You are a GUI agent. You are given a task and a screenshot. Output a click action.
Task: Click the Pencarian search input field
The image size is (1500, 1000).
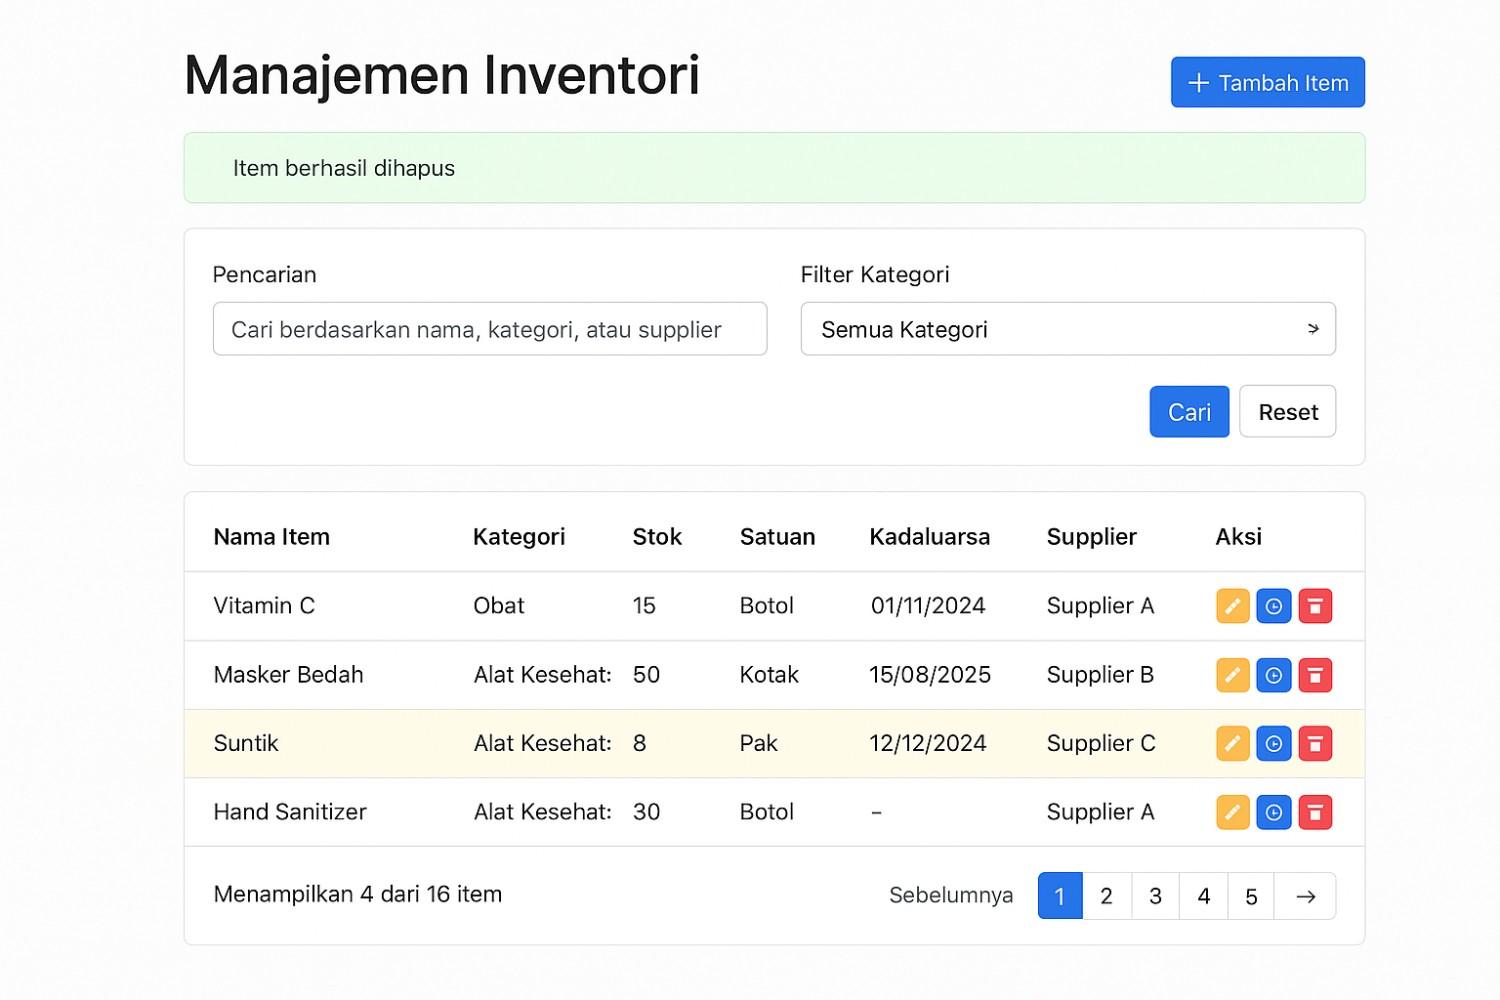(490, 329)
